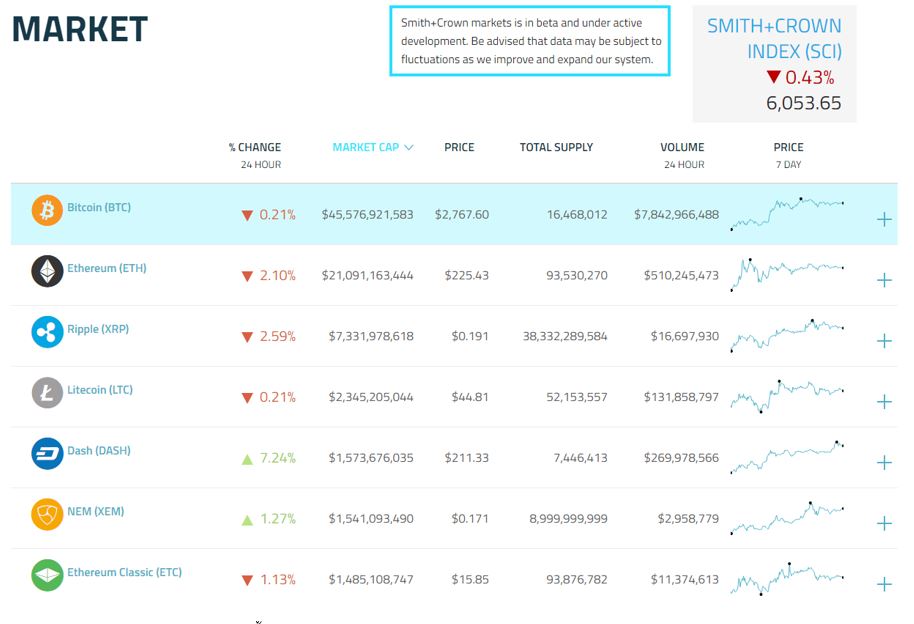Image resolution: width=914 pixels, height=624 pixels.
Task: Open the Ripple (XRP) link
Action: pos(98,329)
